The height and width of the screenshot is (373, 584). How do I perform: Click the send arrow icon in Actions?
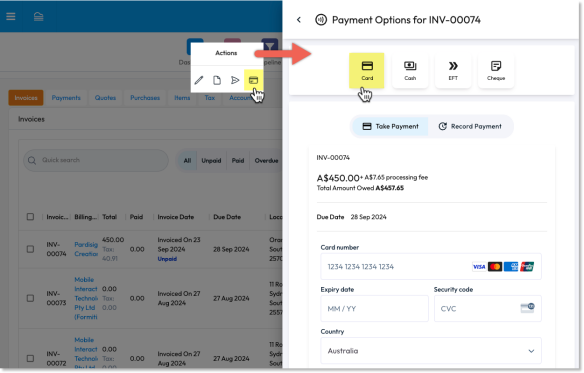235,80
